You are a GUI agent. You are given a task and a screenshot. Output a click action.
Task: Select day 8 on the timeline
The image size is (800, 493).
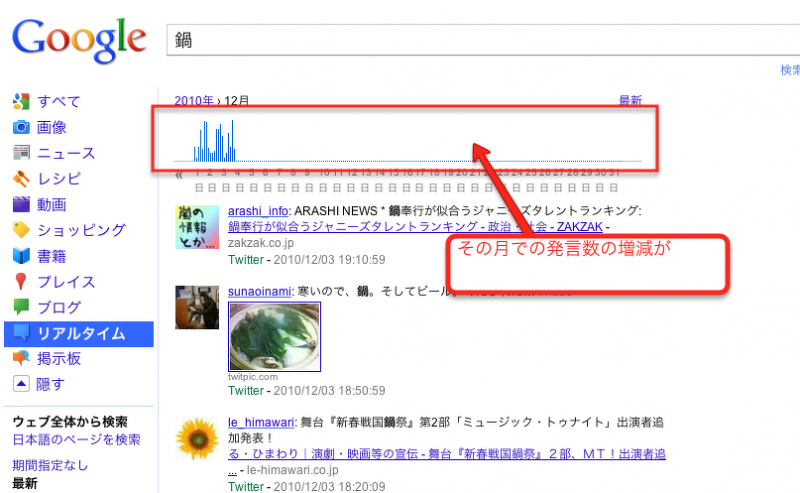(x=293, y=181)
